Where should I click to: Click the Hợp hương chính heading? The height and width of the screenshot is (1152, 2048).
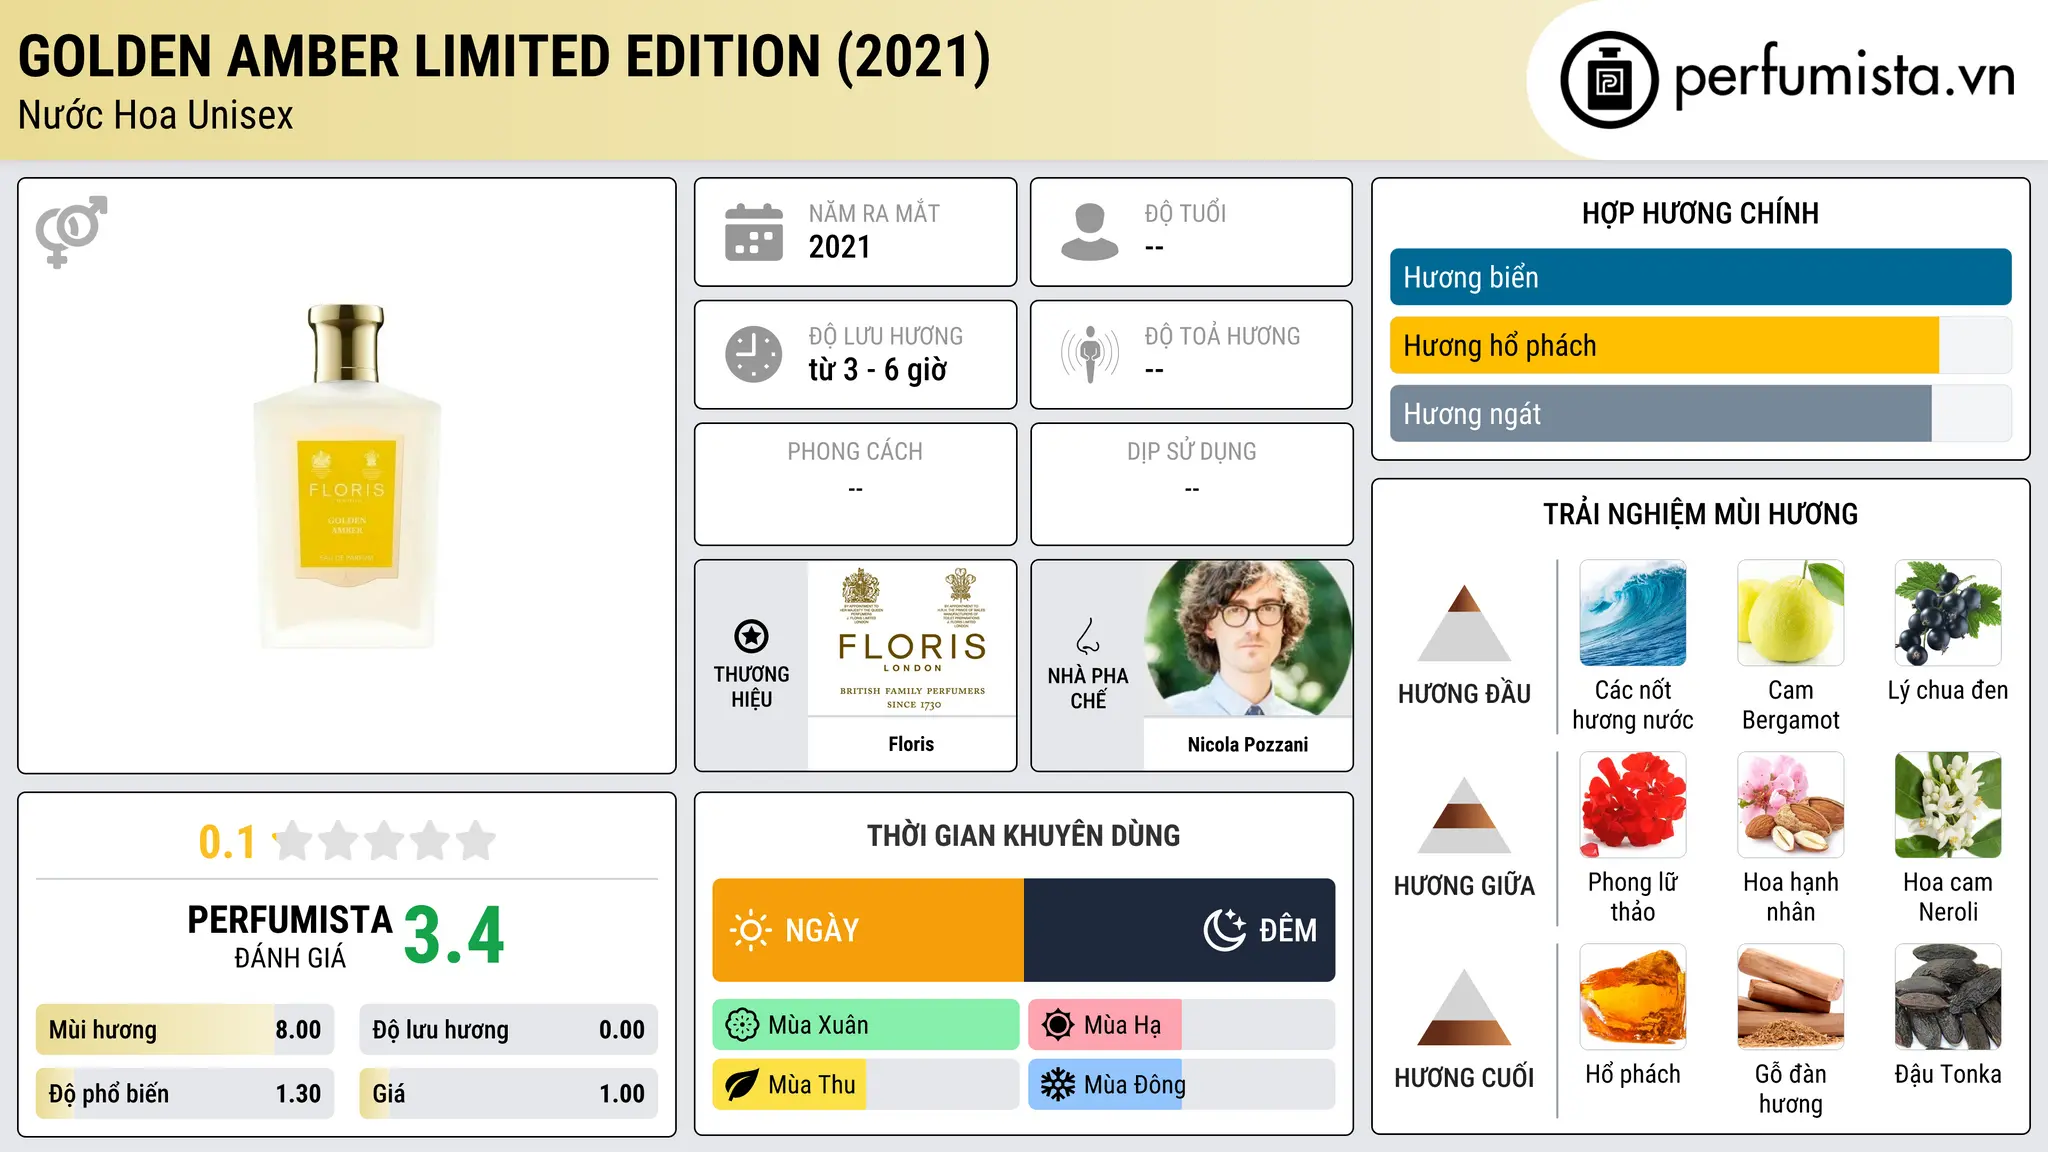(x=1700, y=213)
